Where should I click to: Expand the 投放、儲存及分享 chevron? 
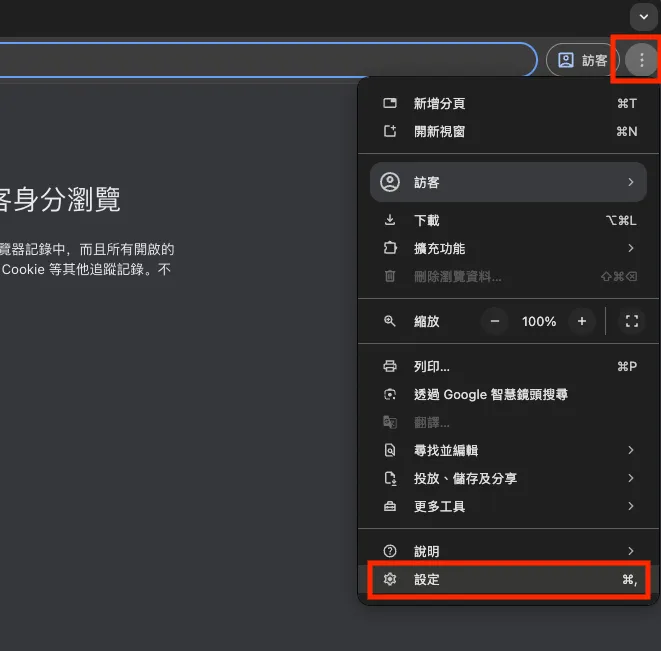631,478
